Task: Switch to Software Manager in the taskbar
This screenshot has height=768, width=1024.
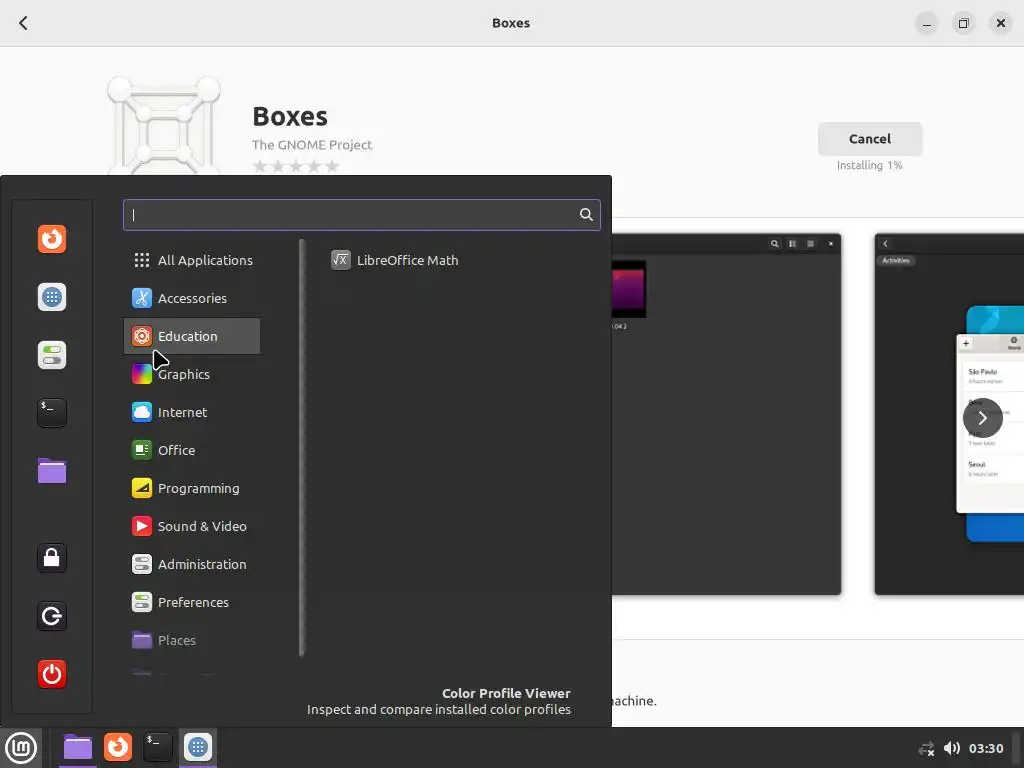Action: click(198, 747)
